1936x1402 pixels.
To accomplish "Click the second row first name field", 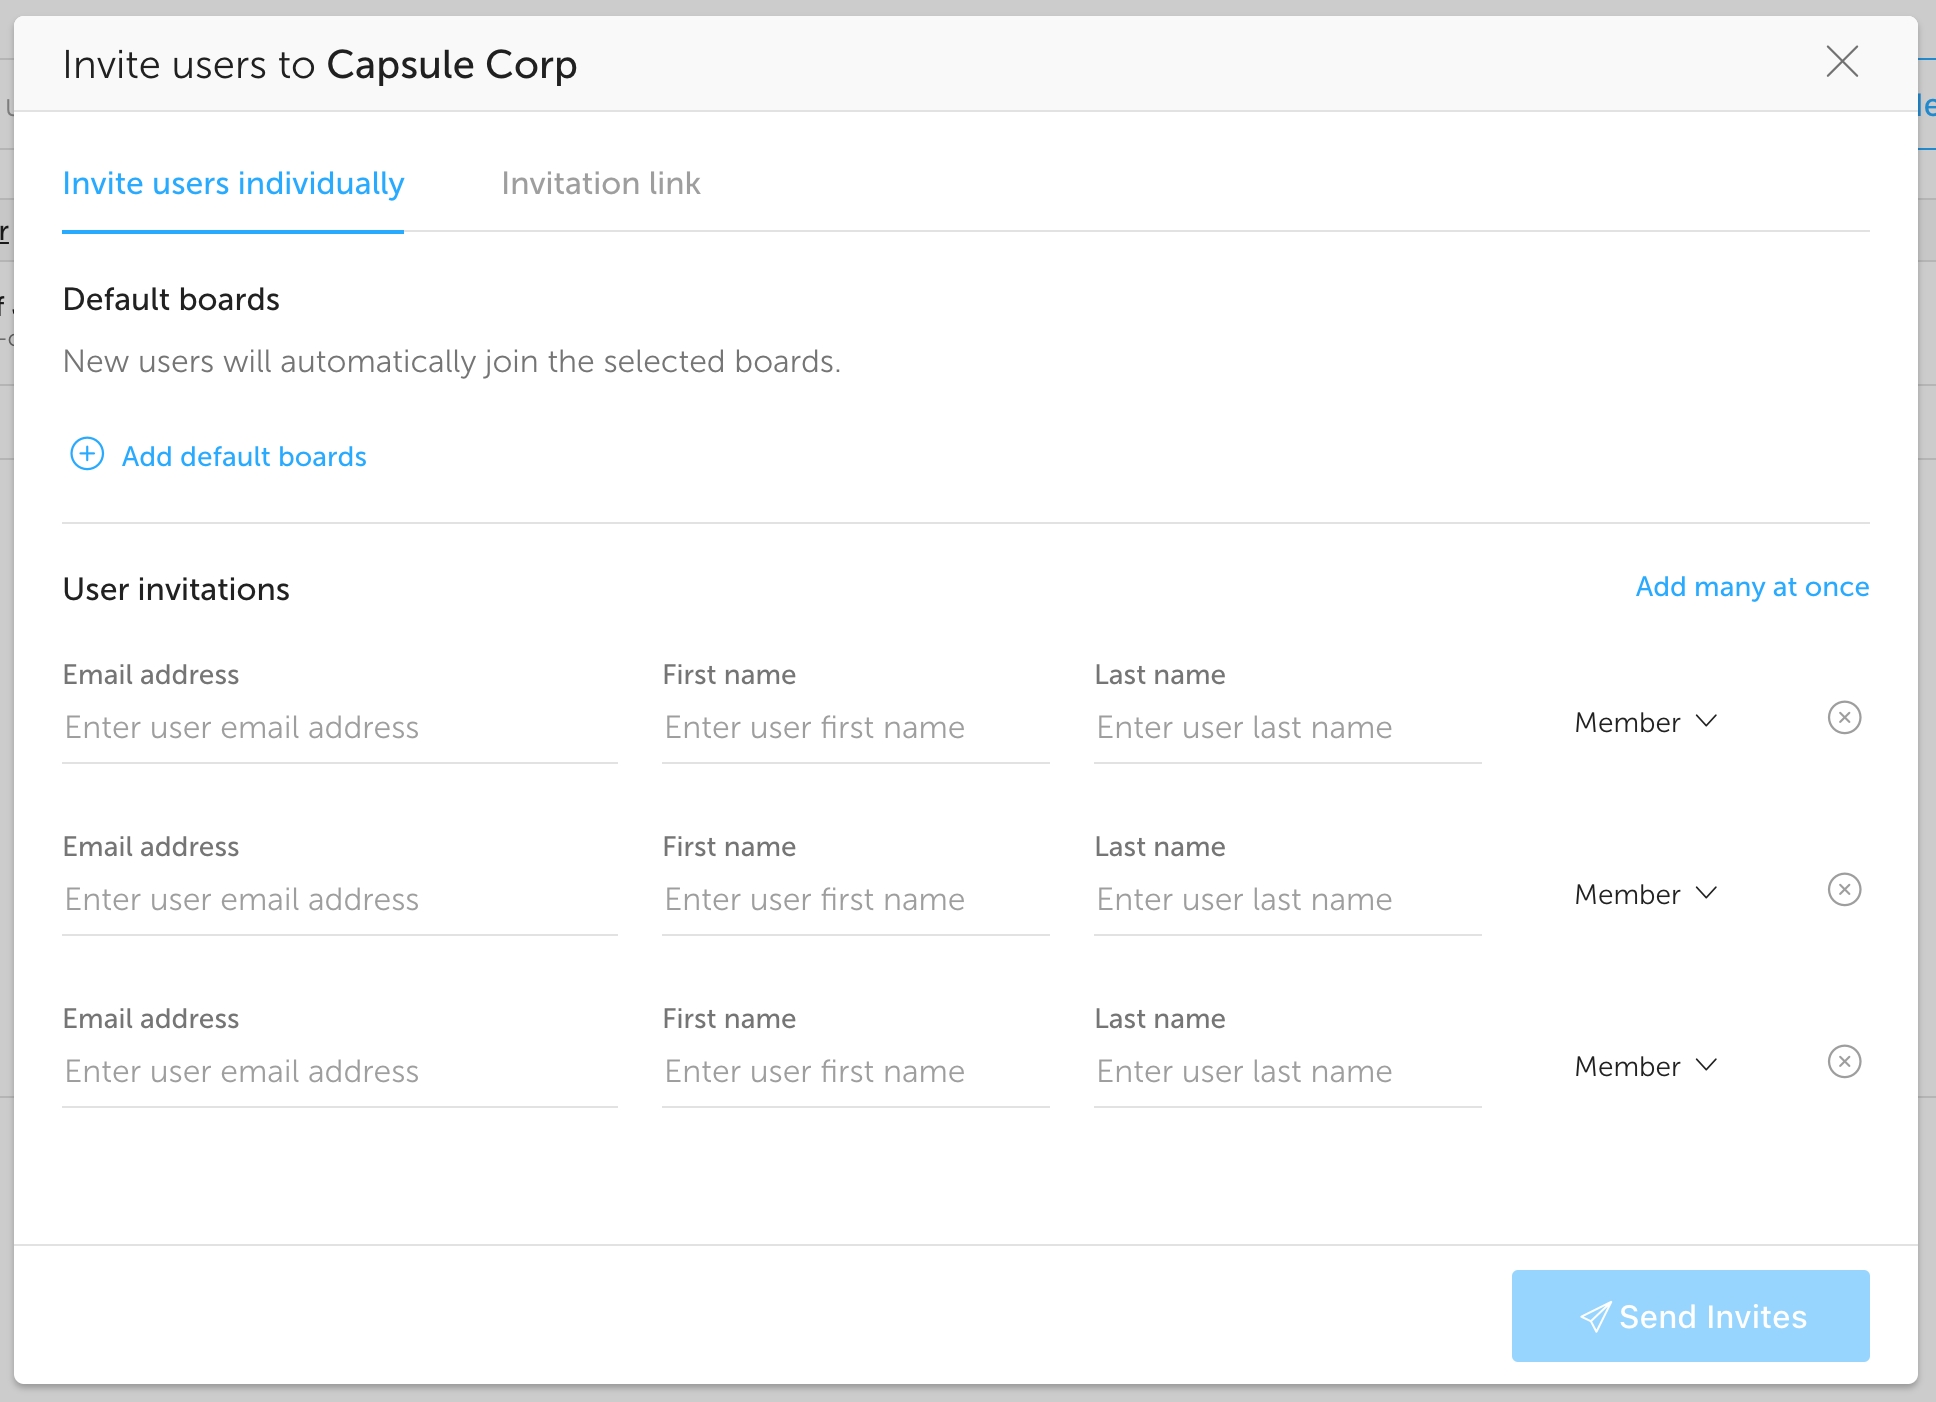I will tap(855, 900).
